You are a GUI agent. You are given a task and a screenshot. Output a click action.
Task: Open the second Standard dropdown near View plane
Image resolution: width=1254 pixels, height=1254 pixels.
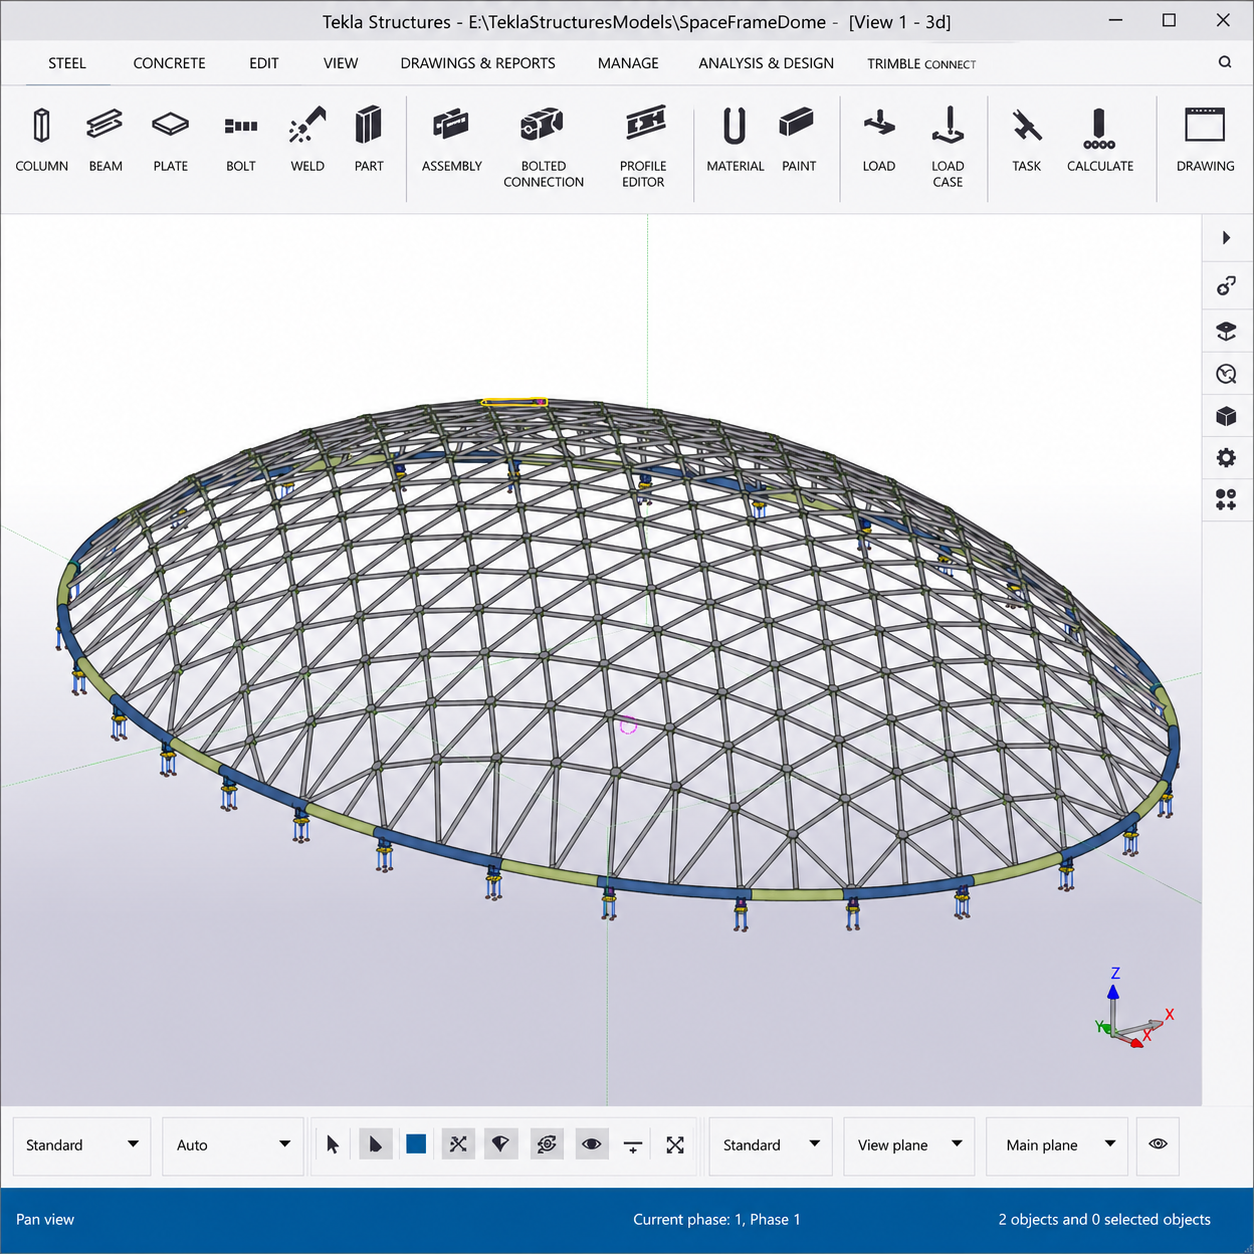pos(771,1145)
